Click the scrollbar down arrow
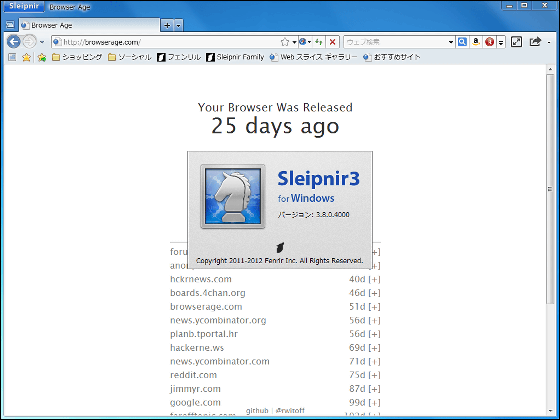The width and height of the screenshot is (560, 420). 550,411
